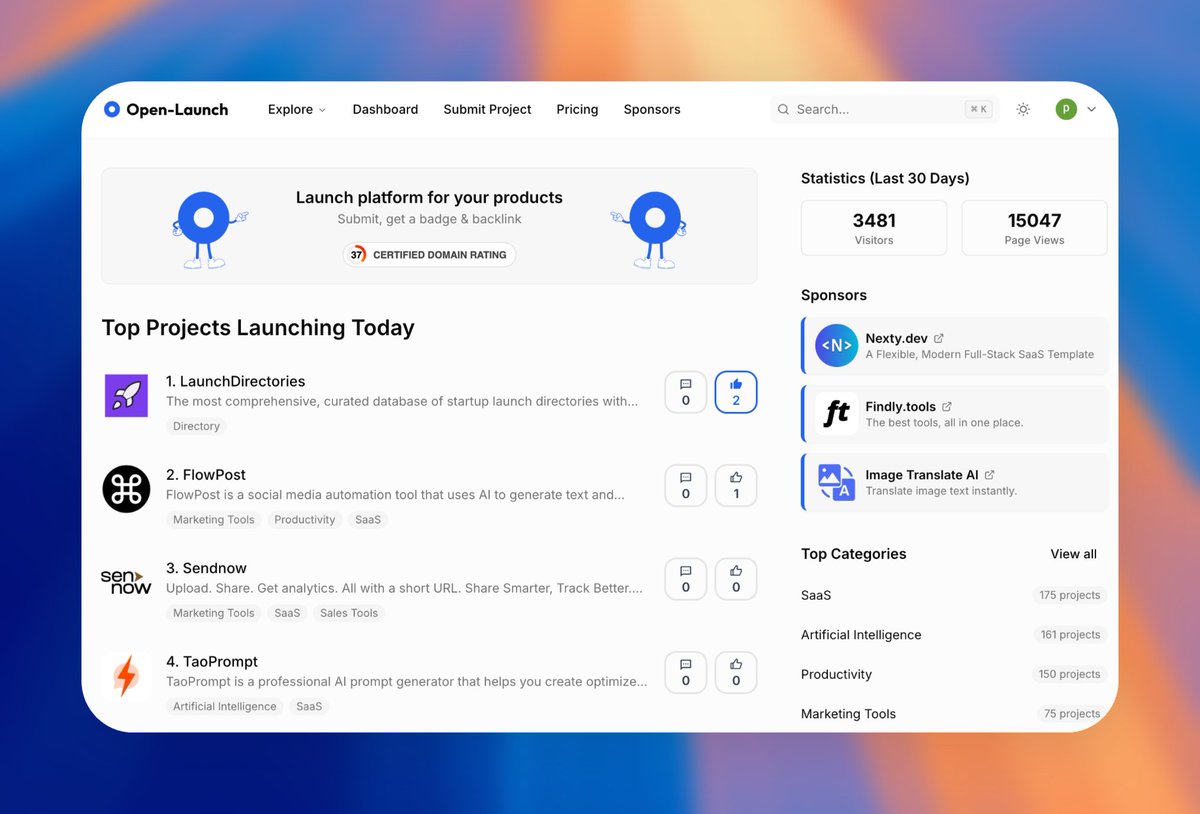The width and height of the screenshot is (1200, 814).
Task: Open the Submit Project page
Action: click(x=487, y=110)
